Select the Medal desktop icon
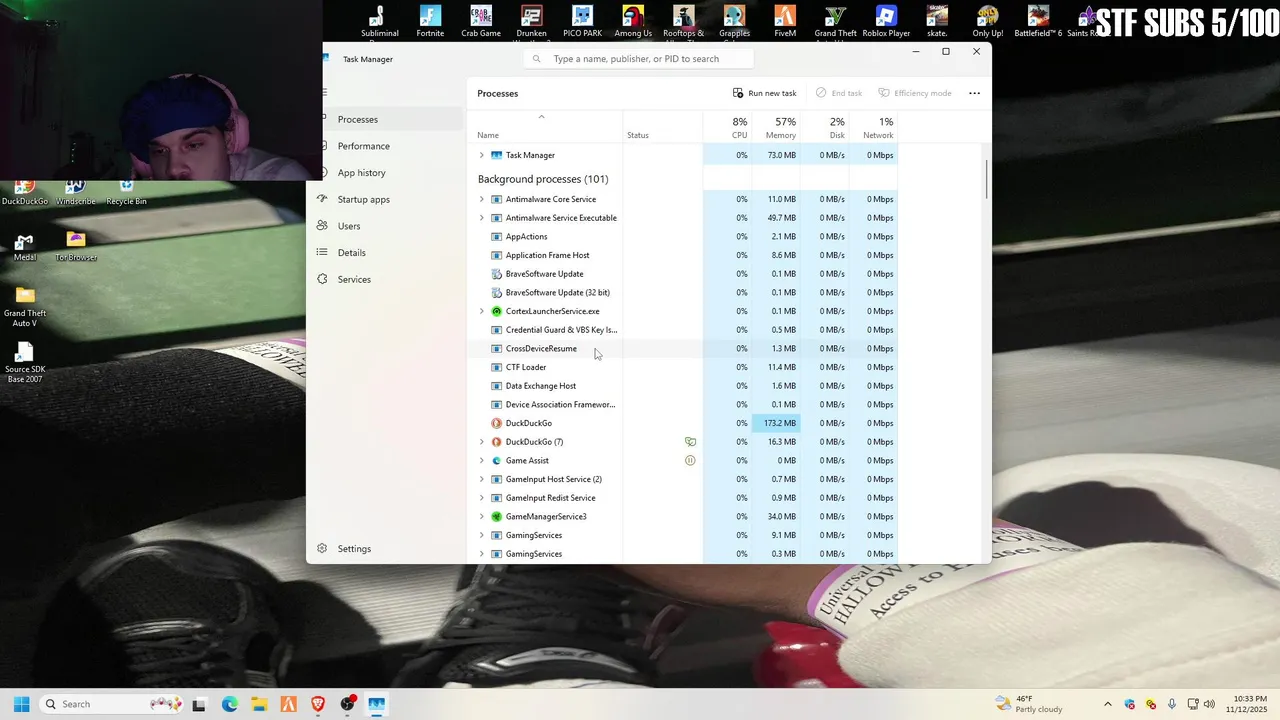 click(x=25, y=248)
